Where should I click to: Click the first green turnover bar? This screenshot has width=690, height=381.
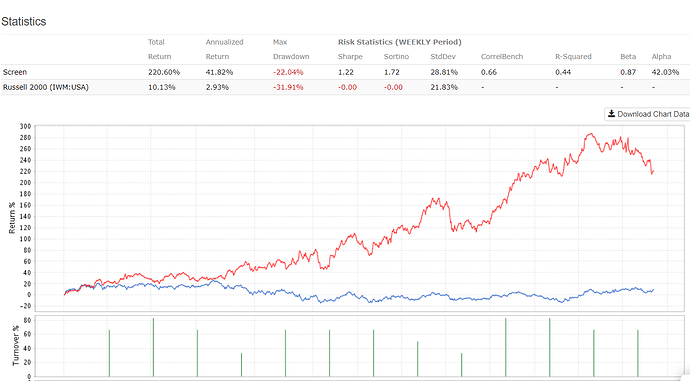click(x=109, y=353)
